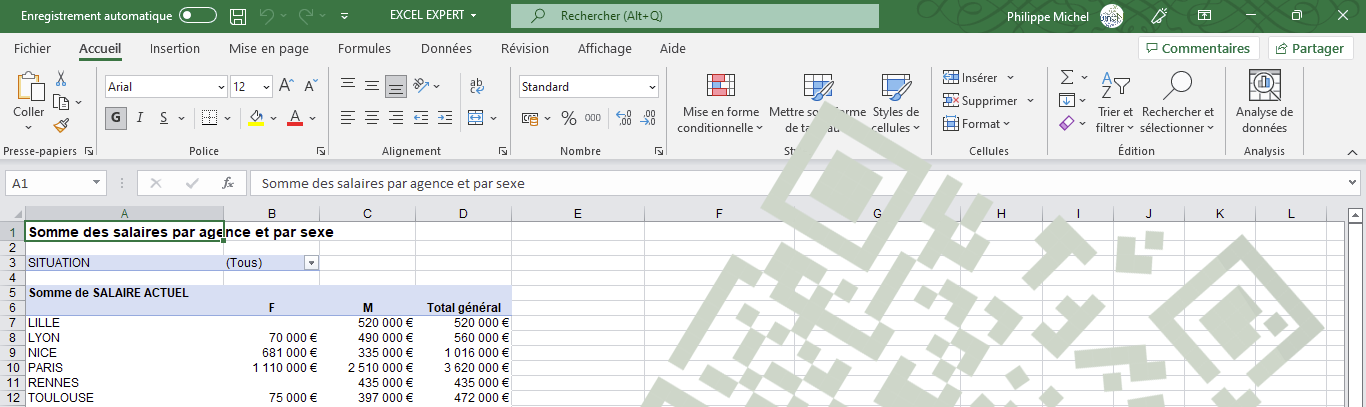Screen dimensions: 1366x407
Task: Open the Standard number format dropdown
Action: 652,87
